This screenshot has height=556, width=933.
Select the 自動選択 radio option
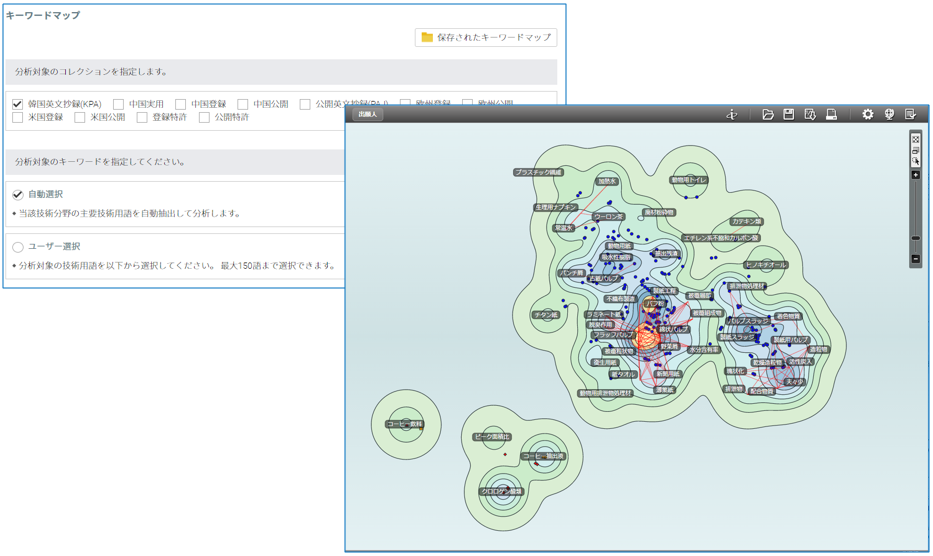18,195
